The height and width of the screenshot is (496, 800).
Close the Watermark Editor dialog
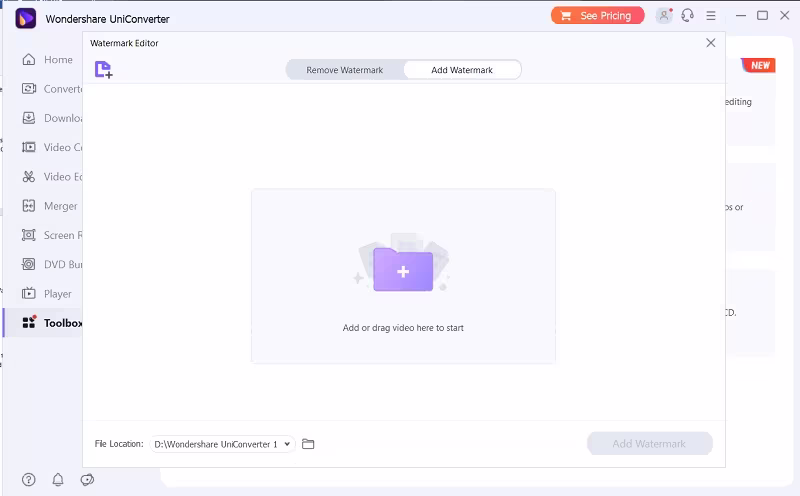[x=711, y=43]
